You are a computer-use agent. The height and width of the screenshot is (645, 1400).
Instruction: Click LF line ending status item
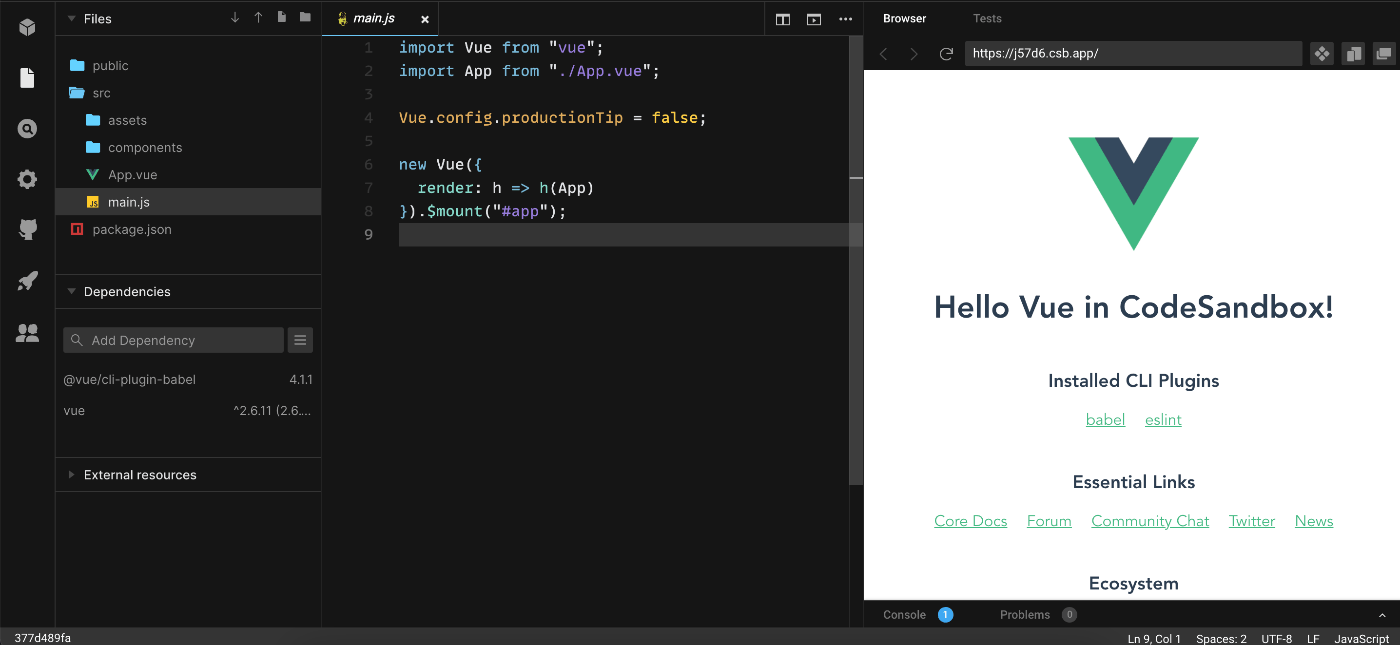point(1313,638)
